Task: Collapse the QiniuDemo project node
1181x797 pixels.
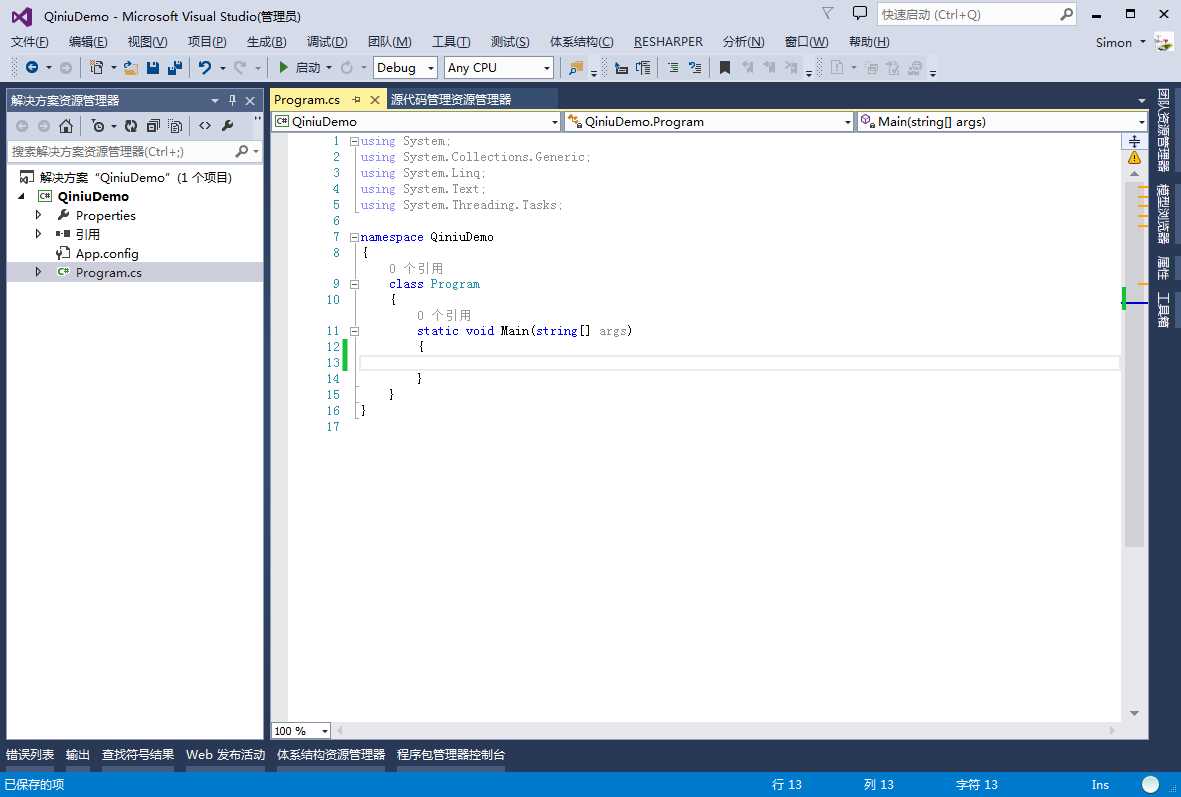Action: coord(21,196)
